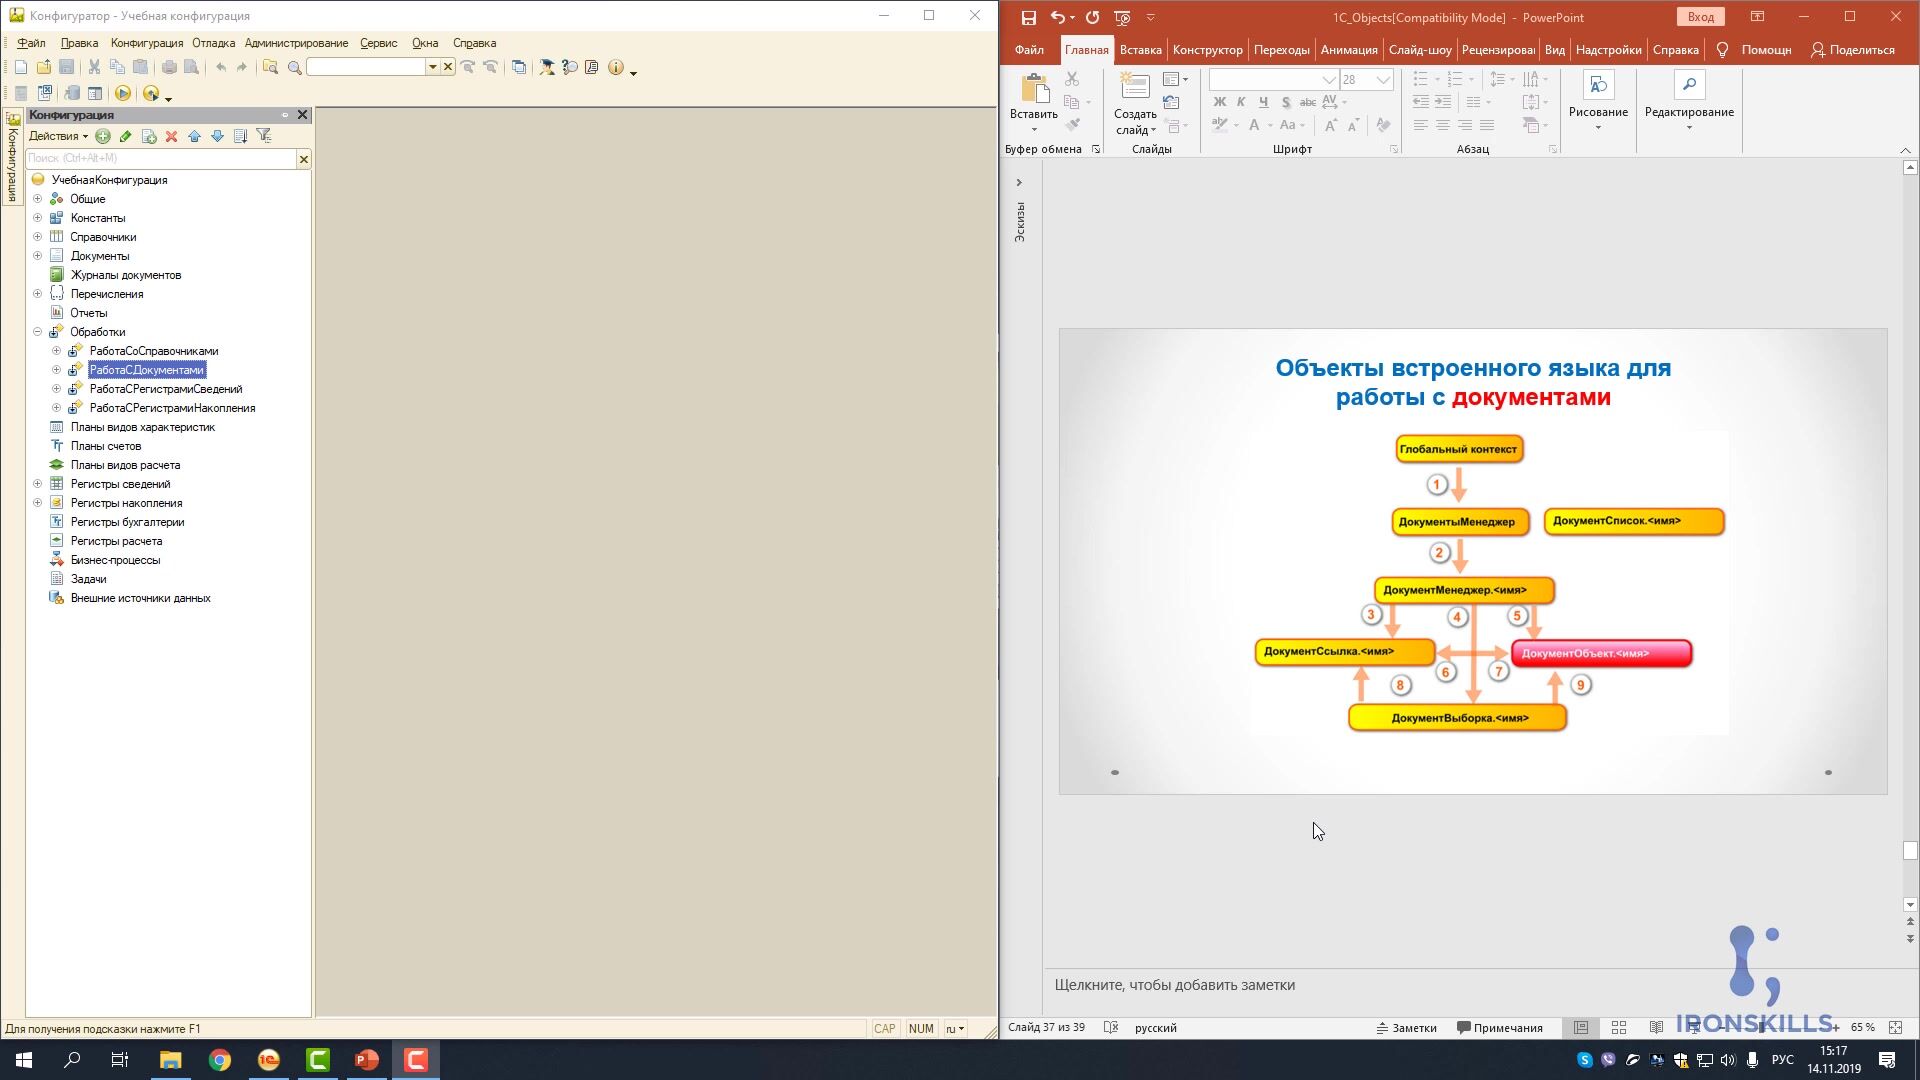Expand Регистры сведений tree node
This screenshot has width=1920, height=1080.
[x=37, y=484]
